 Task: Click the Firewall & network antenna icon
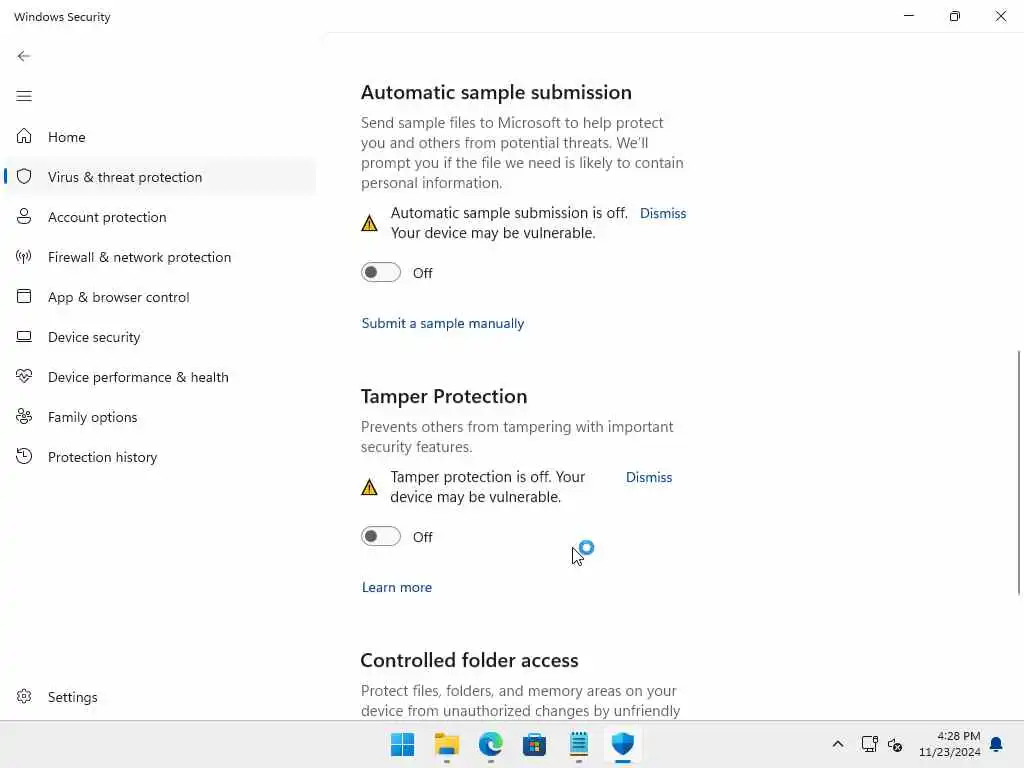point(24,257)
